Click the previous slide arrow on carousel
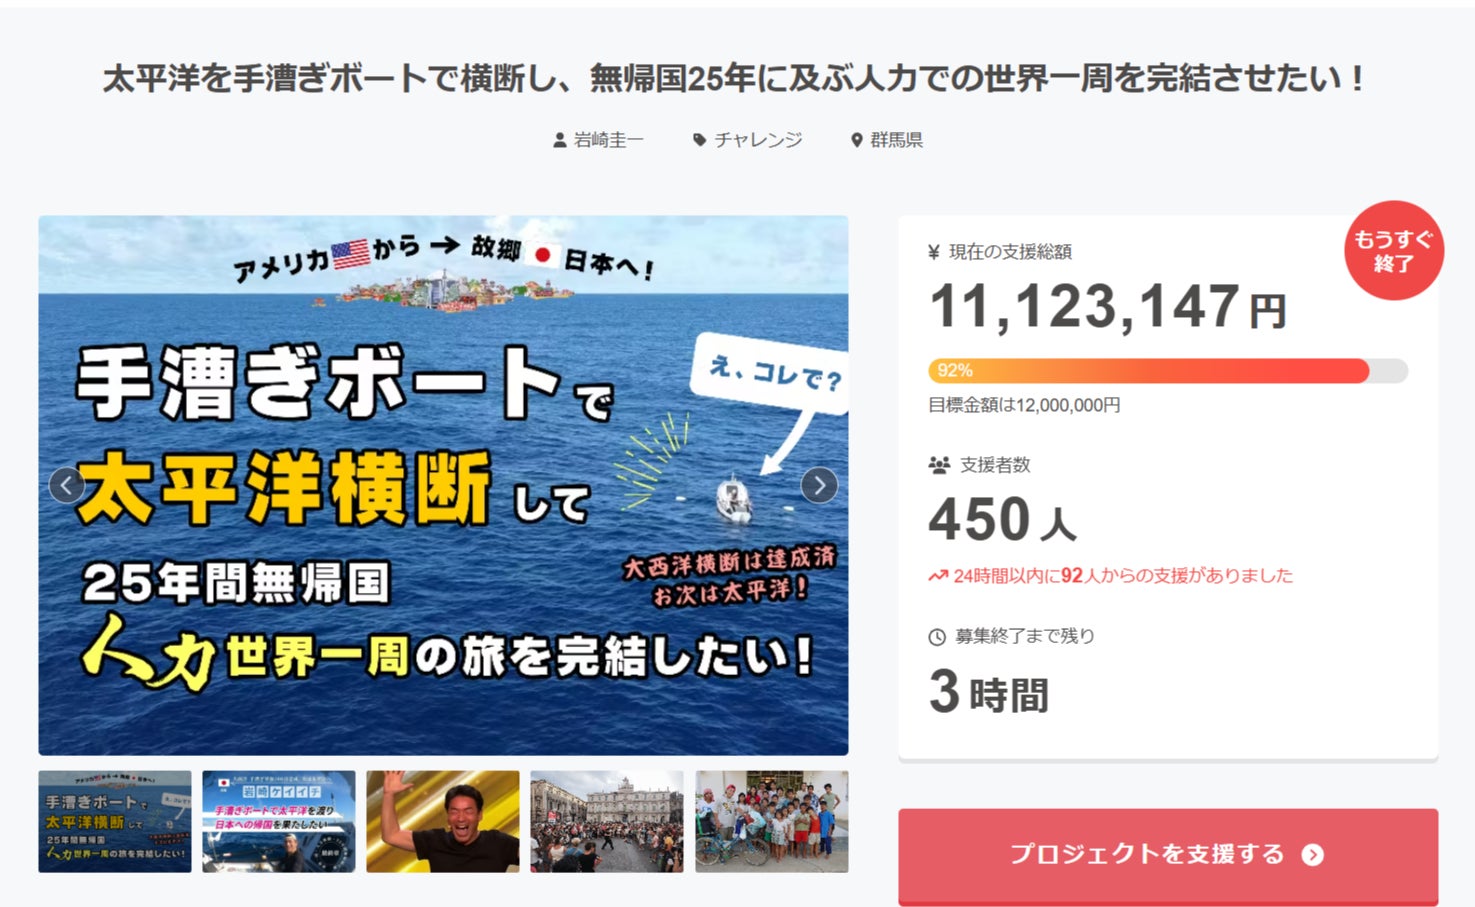The image size is (1475, 907). [67, 486]
